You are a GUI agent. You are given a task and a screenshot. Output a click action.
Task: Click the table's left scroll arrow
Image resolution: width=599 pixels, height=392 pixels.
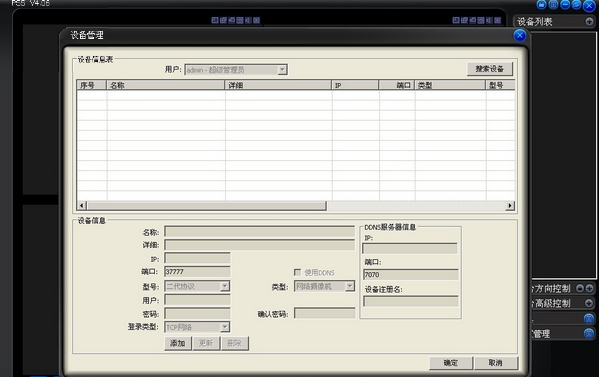pos(81,206)
